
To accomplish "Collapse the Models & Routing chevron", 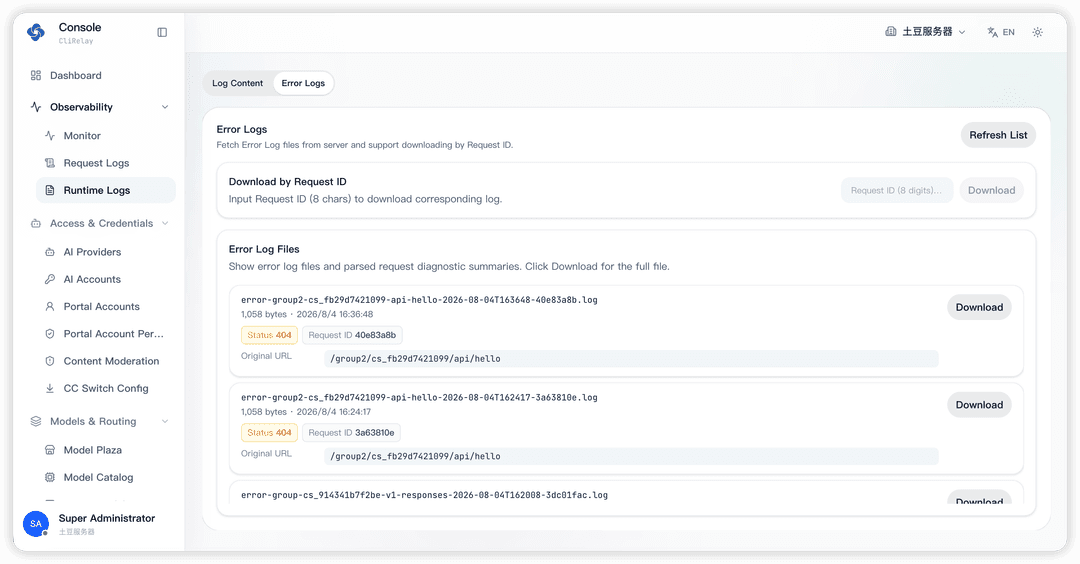I will [165, 421].
